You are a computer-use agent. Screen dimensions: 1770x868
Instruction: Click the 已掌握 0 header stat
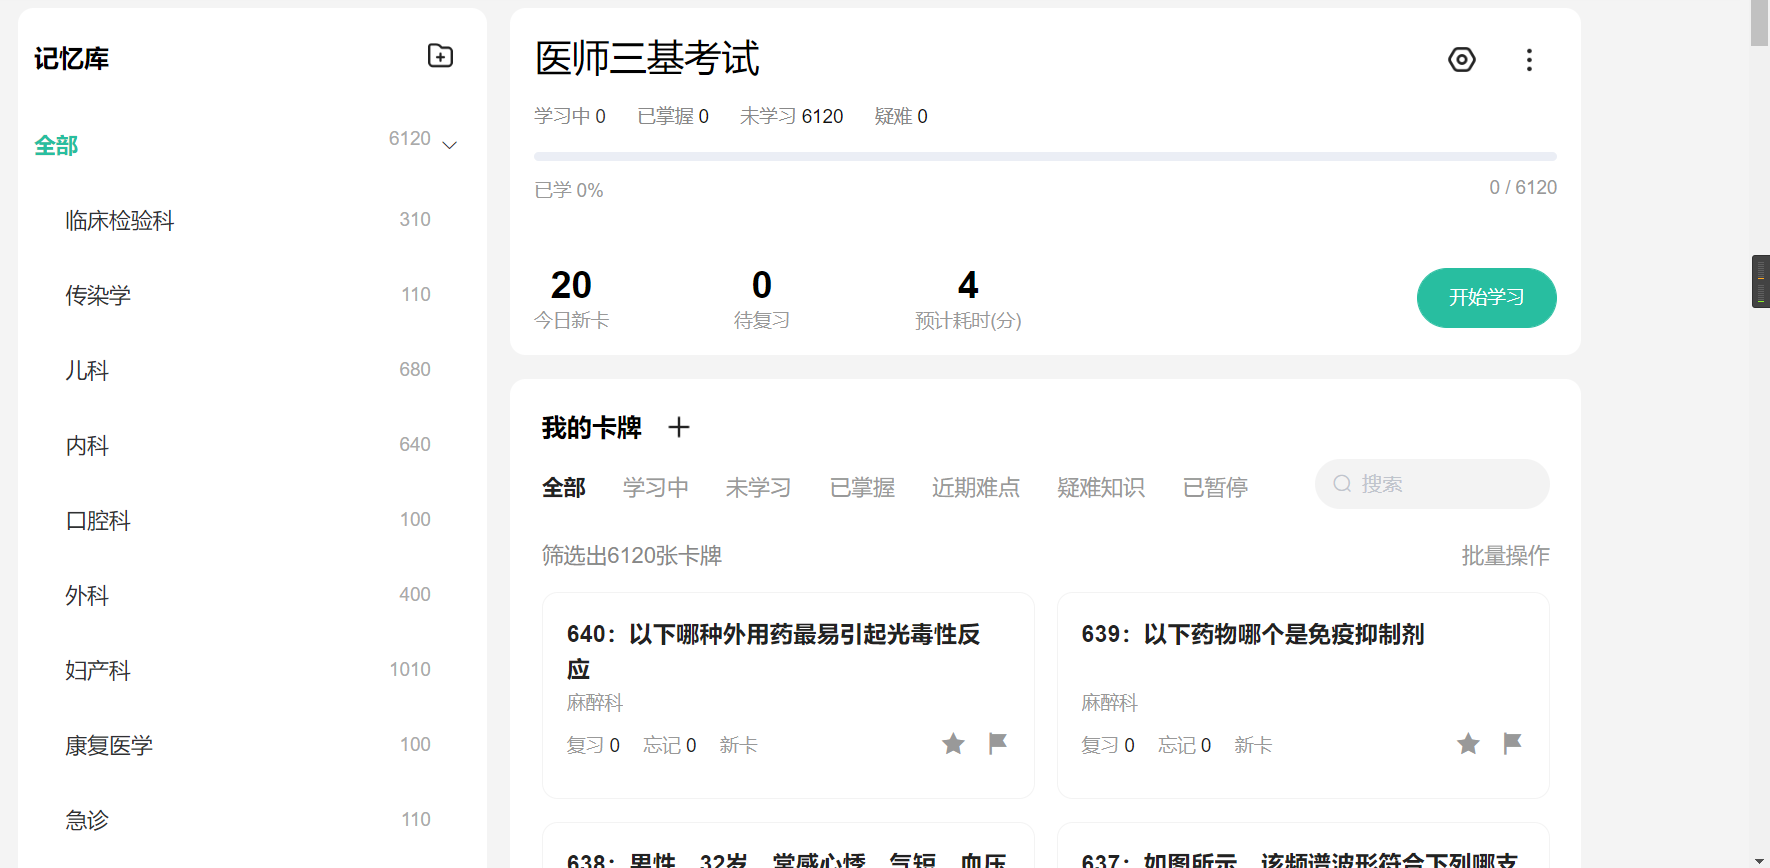point(673,116)
